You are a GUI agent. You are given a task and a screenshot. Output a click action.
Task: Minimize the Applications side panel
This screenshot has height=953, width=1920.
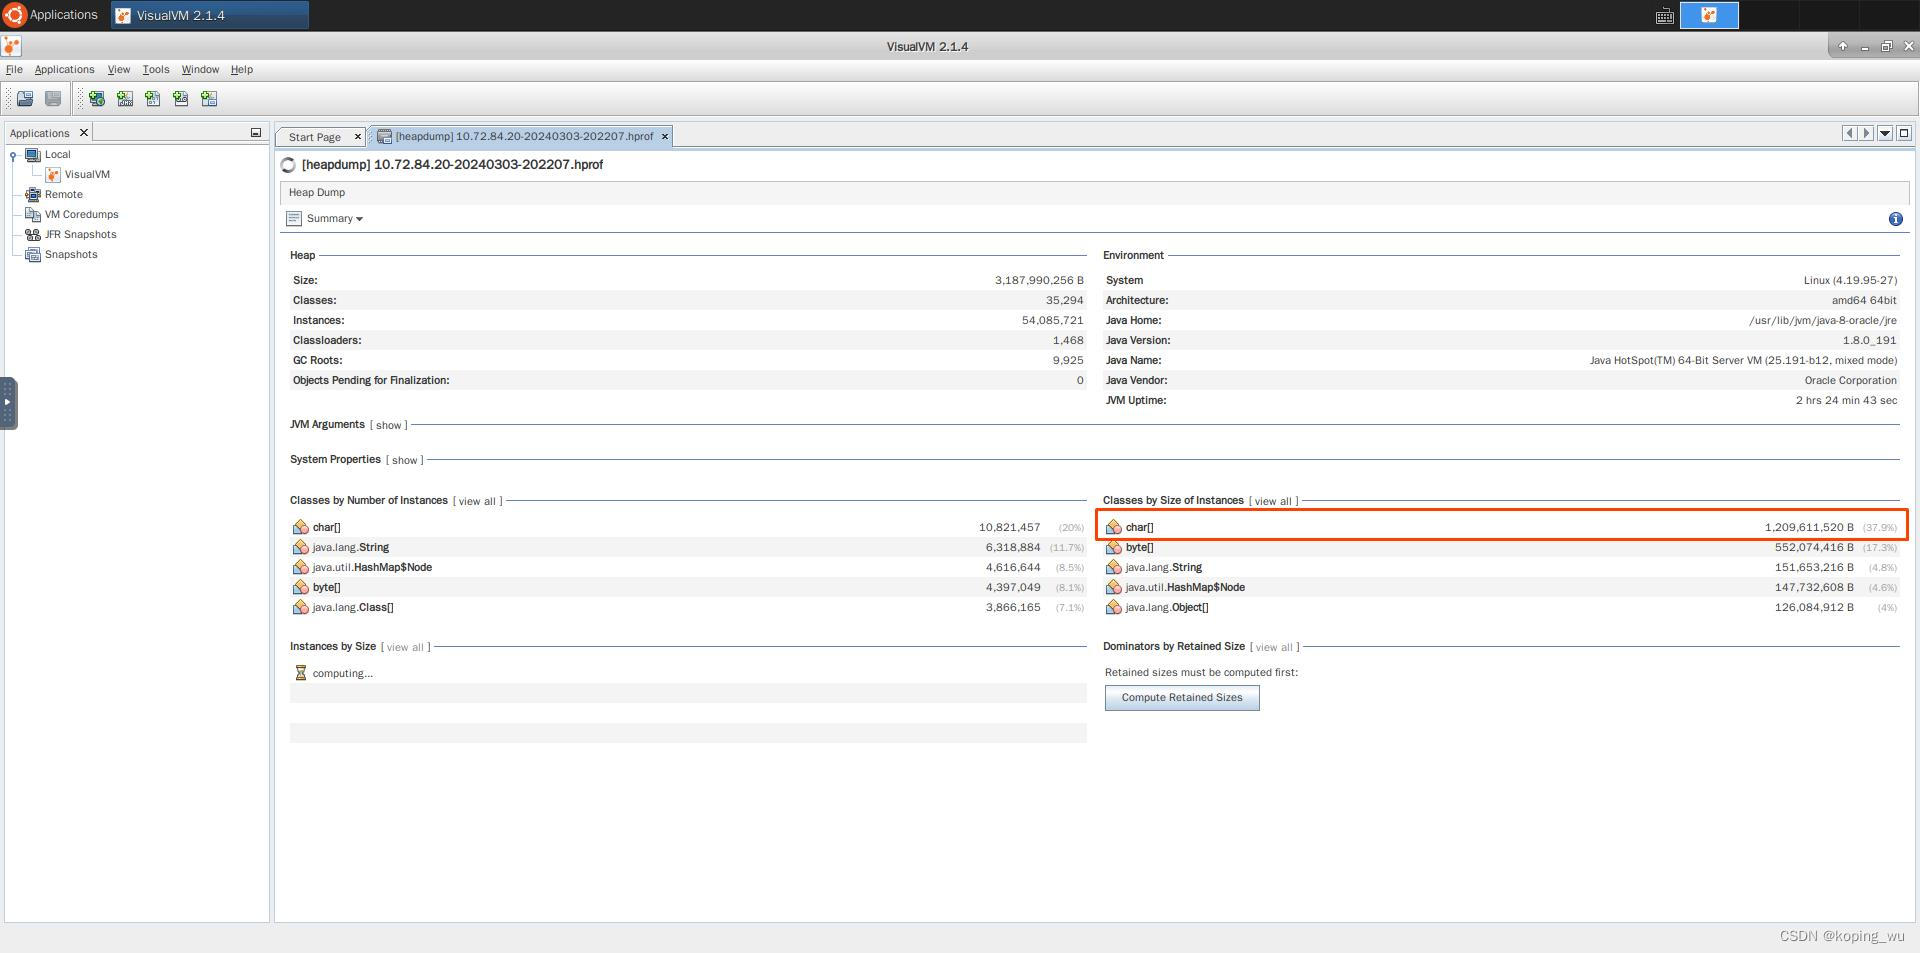(x=256, y=132)
